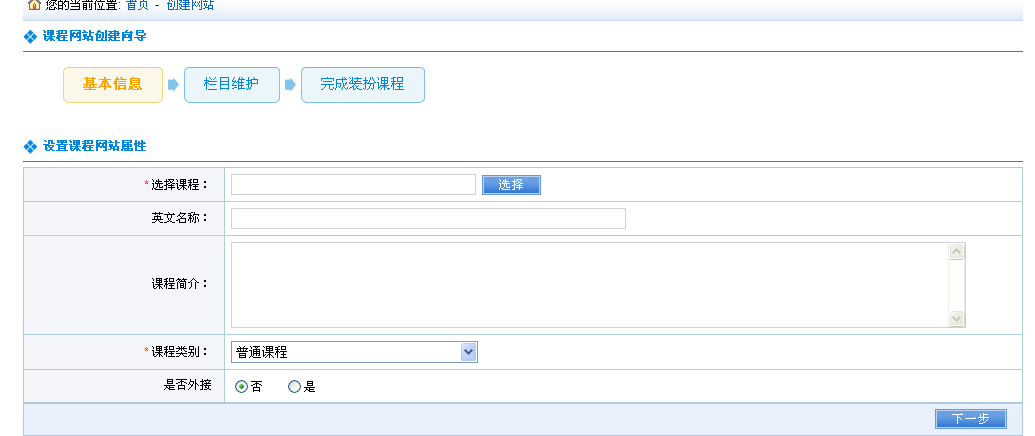Click the 下一步 button
This screenshot has width=1035, height=436.
(970, 419)
